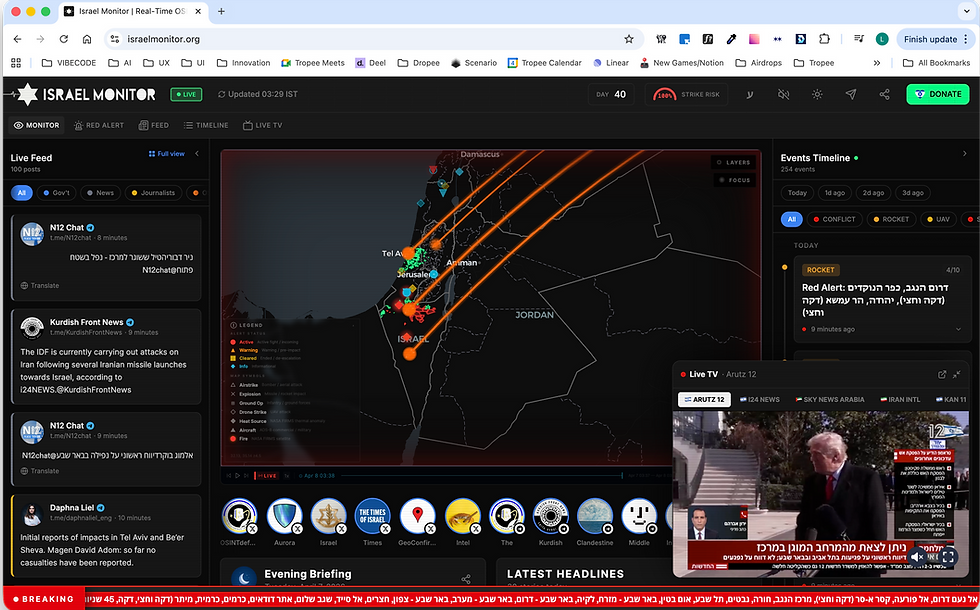This screenshot has width=980, height=610.
Task: Filter Live Feed by Journalists
Action: pyautogui.click(x=153, y=193)
